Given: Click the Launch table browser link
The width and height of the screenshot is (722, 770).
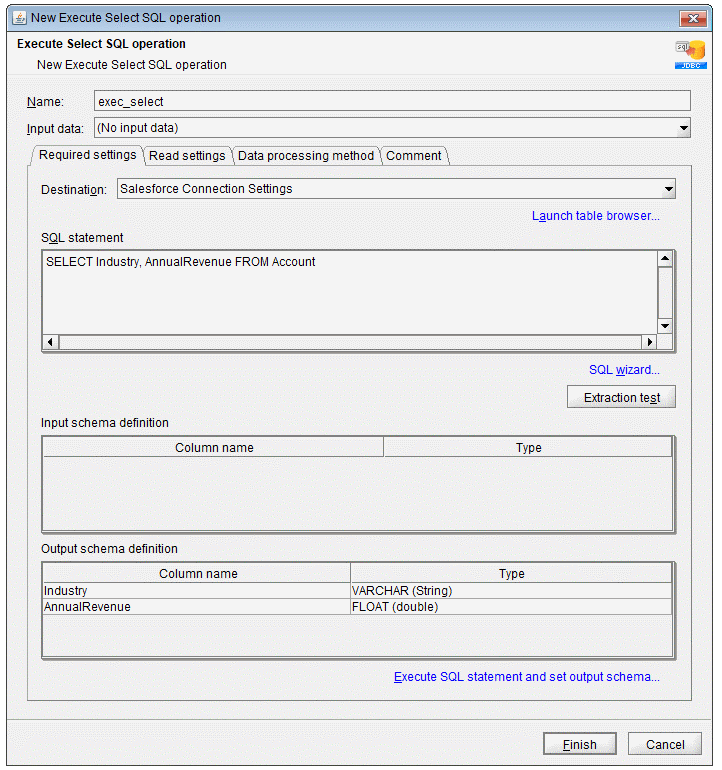Looking at the screenshot, I should point(595,215).
